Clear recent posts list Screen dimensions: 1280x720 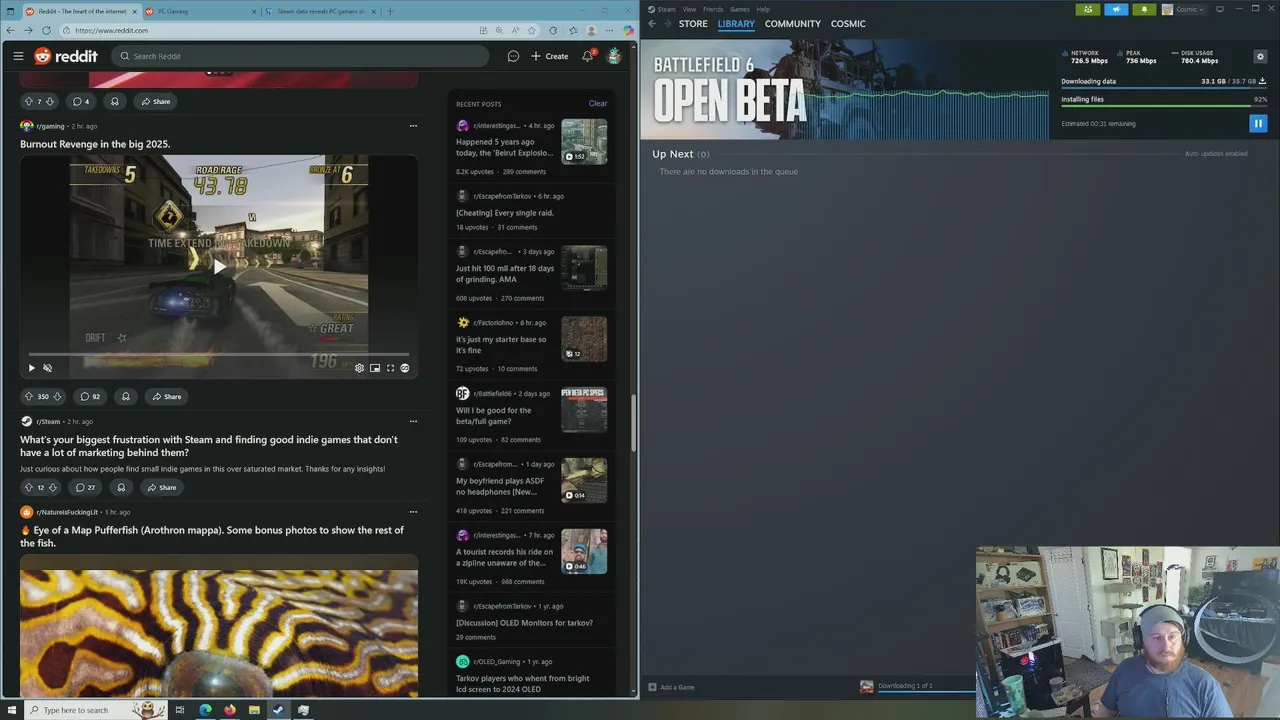[x=597, y=103]
